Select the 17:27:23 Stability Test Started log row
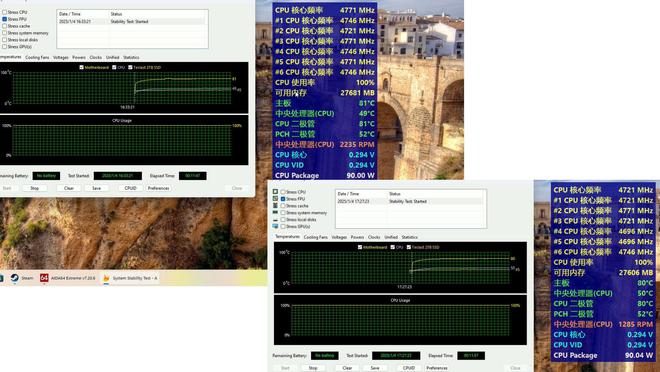The width and height of the screenshot is (660, 372). (x=410, y=201)
